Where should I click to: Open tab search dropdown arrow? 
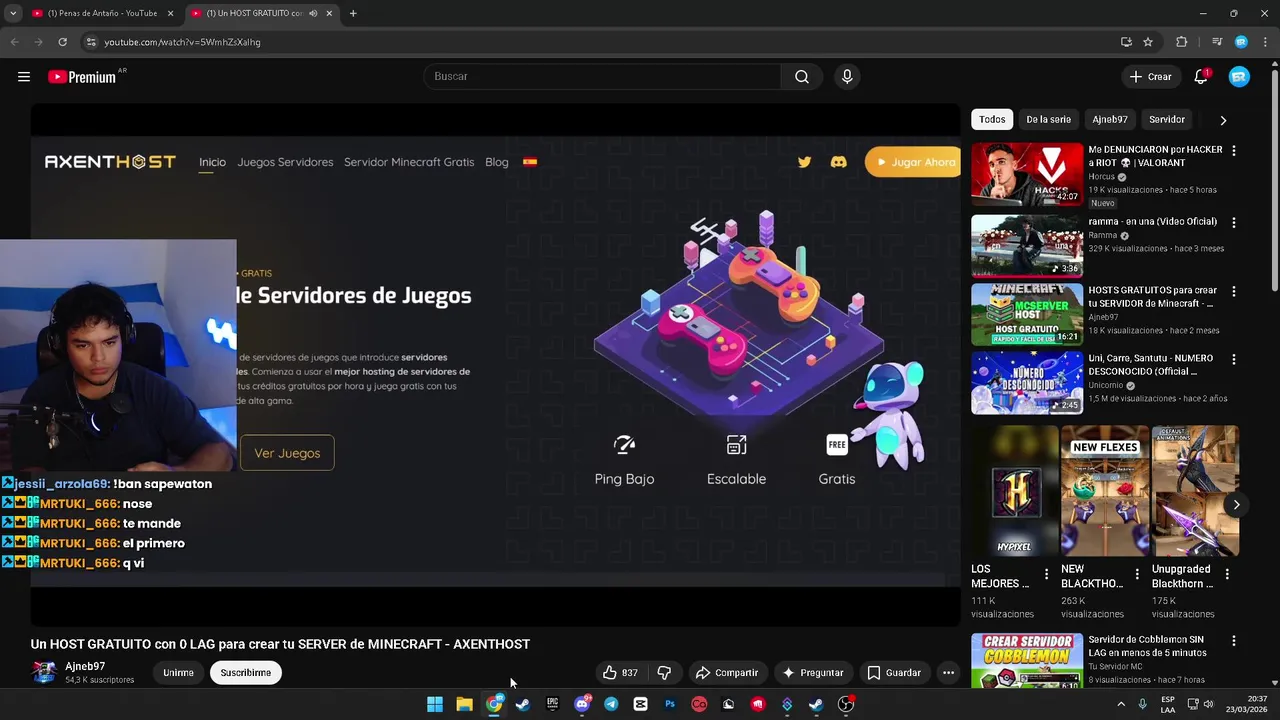click(13, 13)
